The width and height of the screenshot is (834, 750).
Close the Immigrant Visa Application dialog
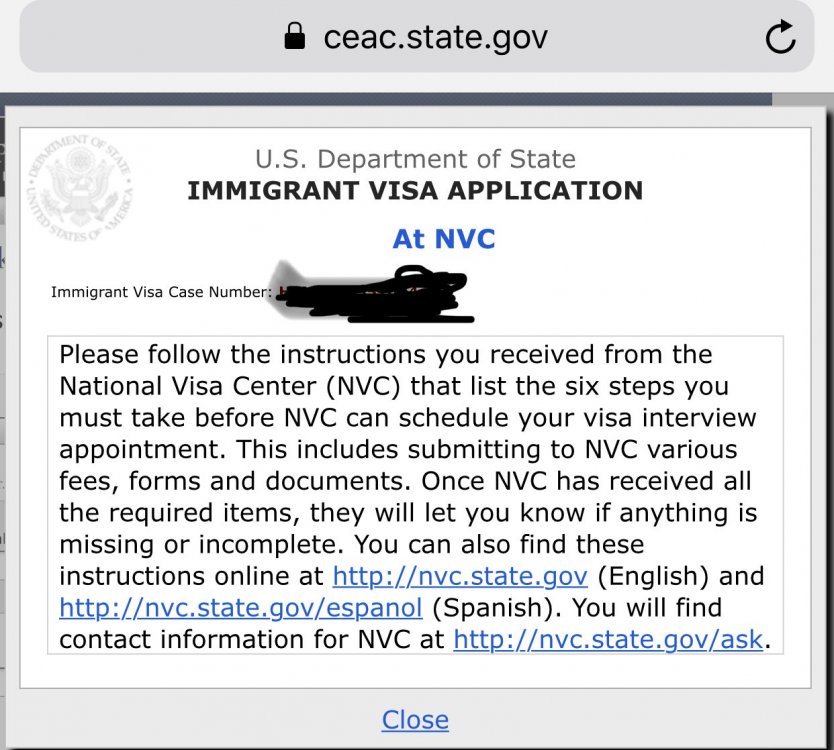coord(415,720)
